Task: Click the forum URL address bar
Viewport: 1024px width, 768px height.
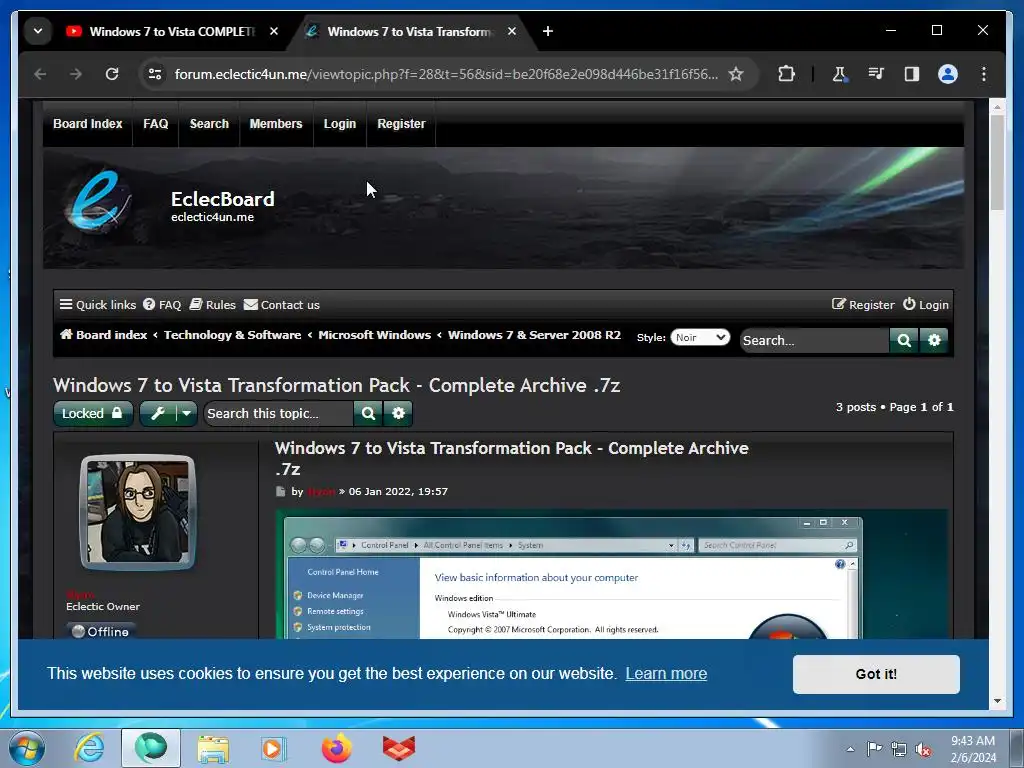Action: click(x=446, y=74)
